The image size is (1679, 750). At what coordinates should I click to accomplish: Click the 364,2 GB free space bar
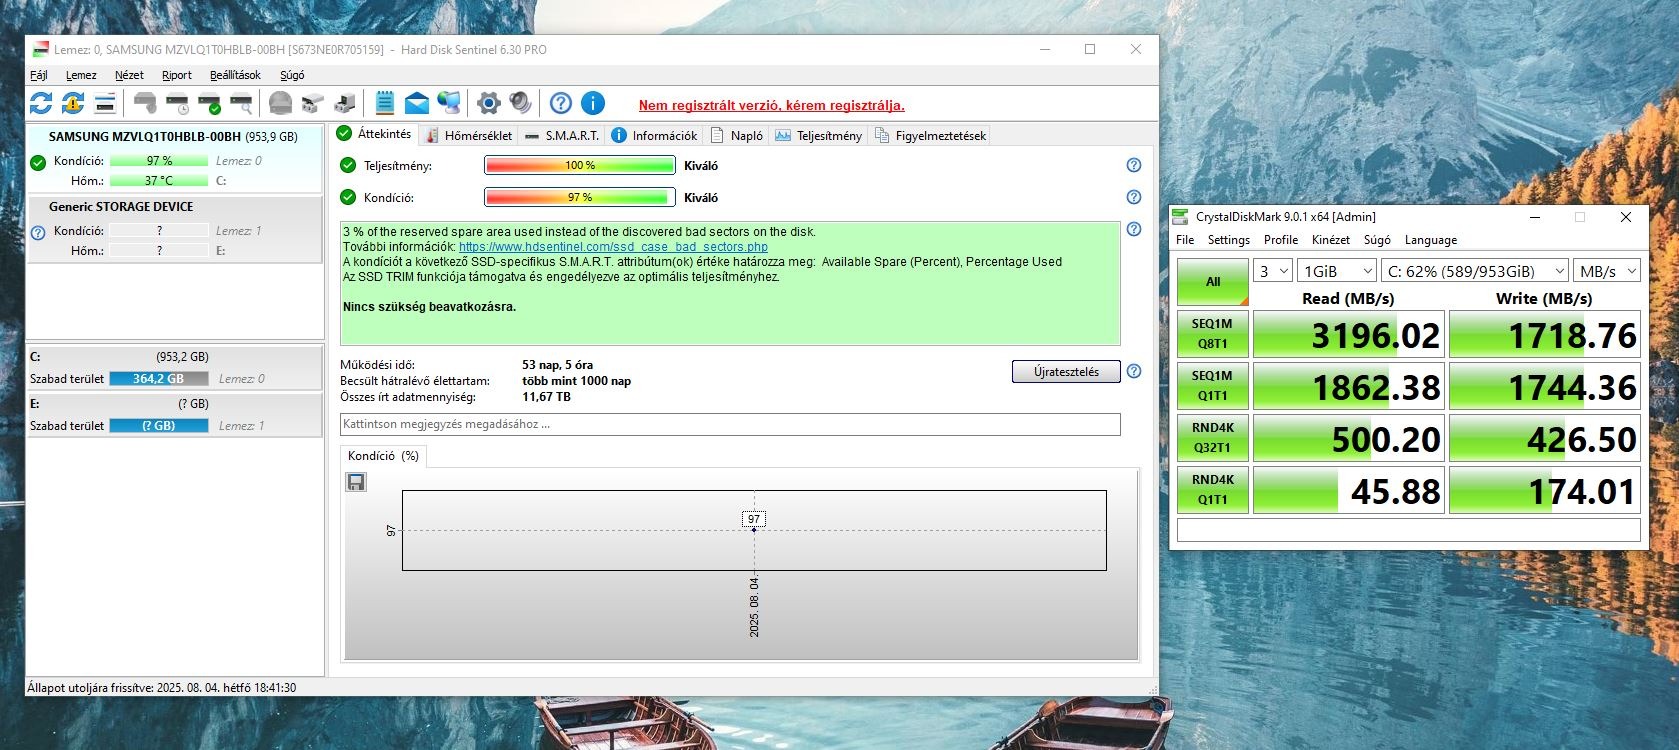pyautogui.click(x=158, y=379)
